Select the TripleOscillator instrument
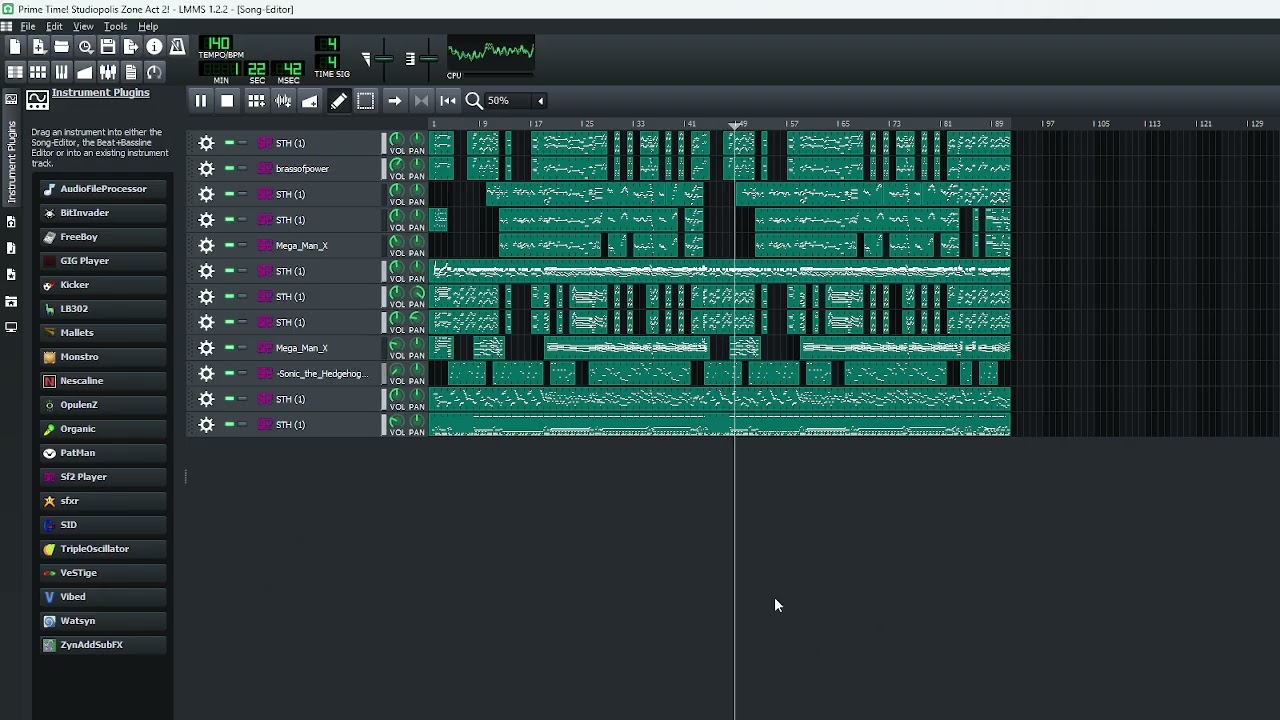The width and height of the screenshot is (1280, 720). coord(104,549)
